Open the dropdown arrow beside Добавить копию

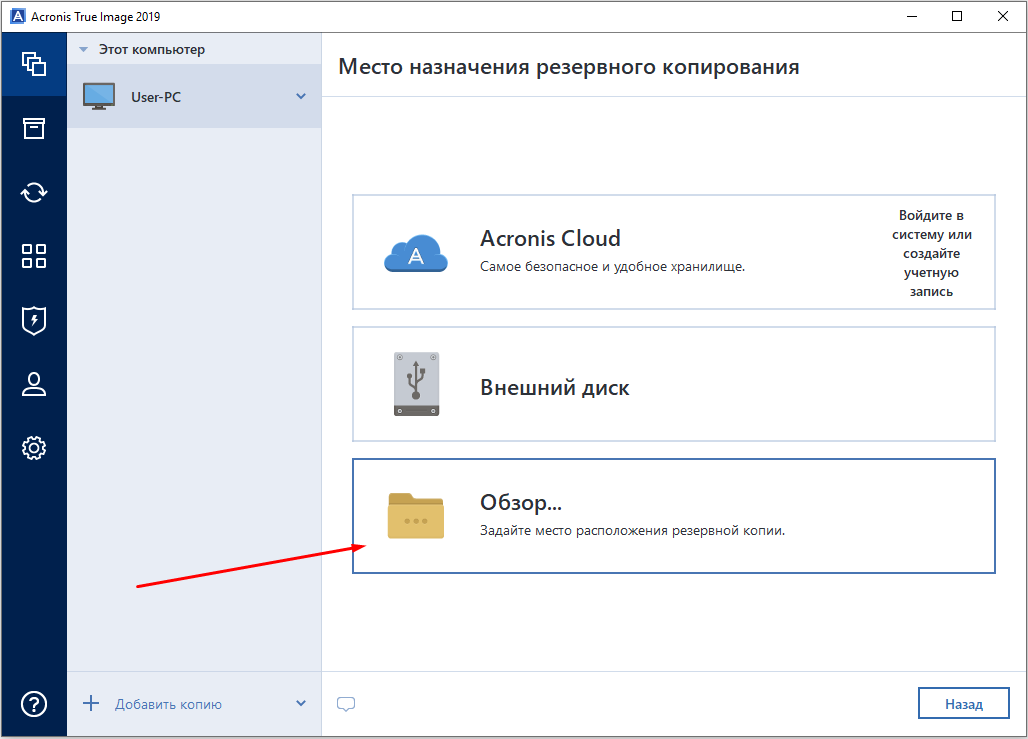pyautogui.click(x=301, y=704)
